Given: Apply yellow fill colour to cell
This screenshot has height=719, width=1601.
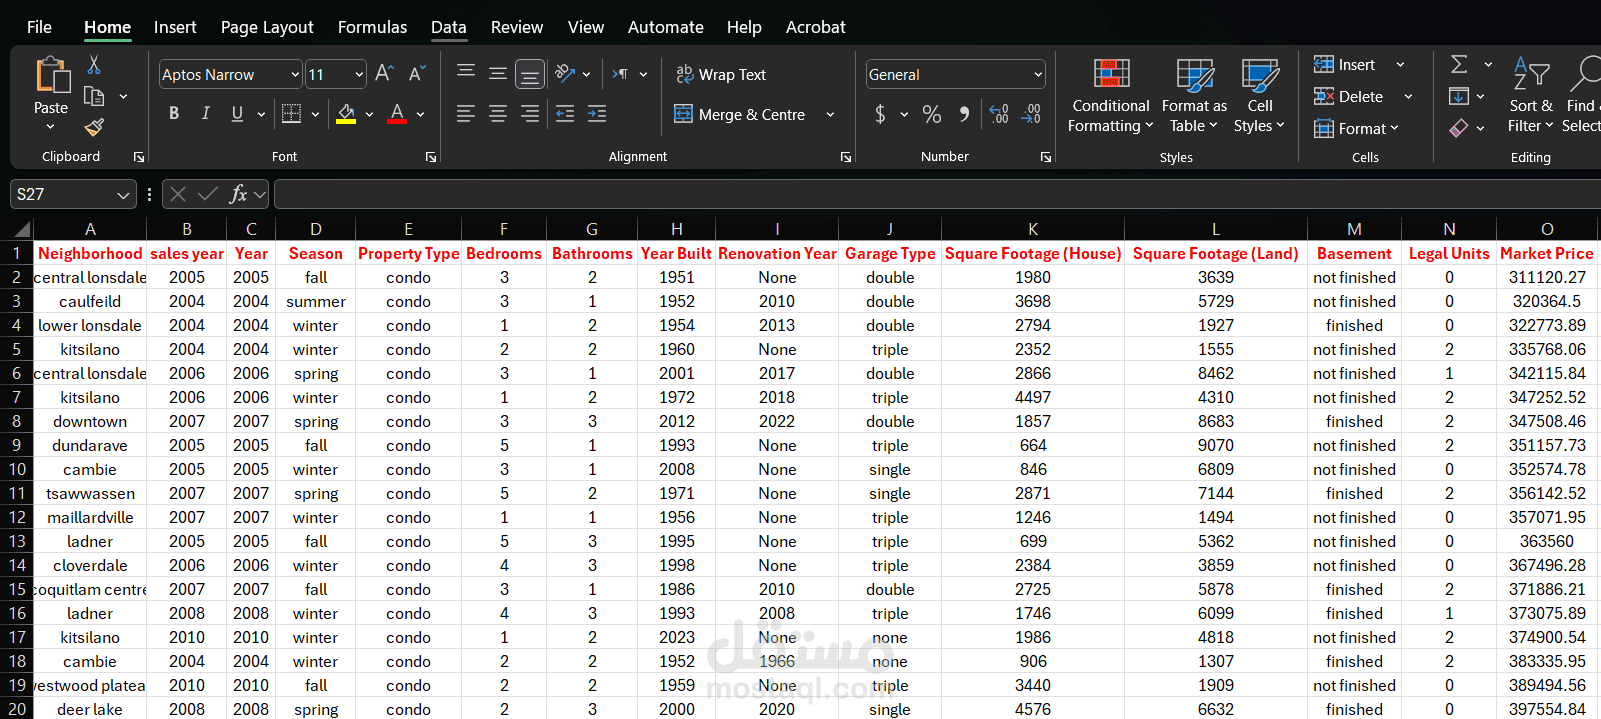Looking at the screenshot, I should (346, 114).
